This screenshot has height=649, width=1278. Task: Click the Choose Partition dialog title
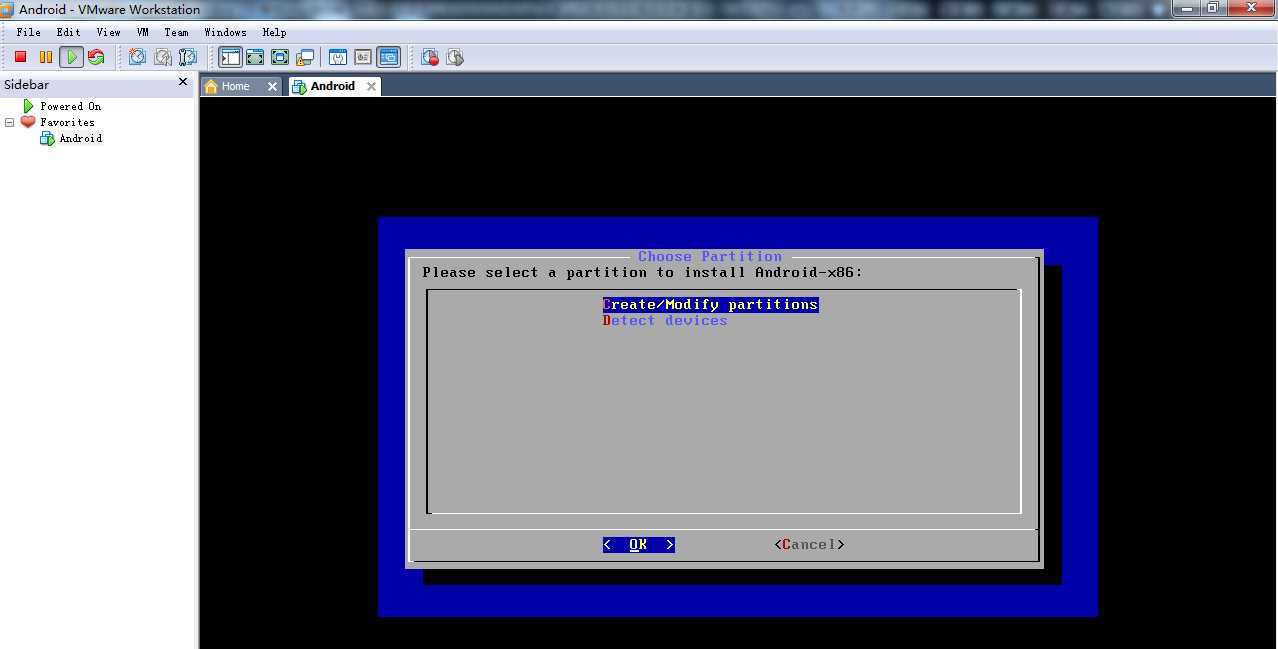pyautogui.click(x=710, y=256)
